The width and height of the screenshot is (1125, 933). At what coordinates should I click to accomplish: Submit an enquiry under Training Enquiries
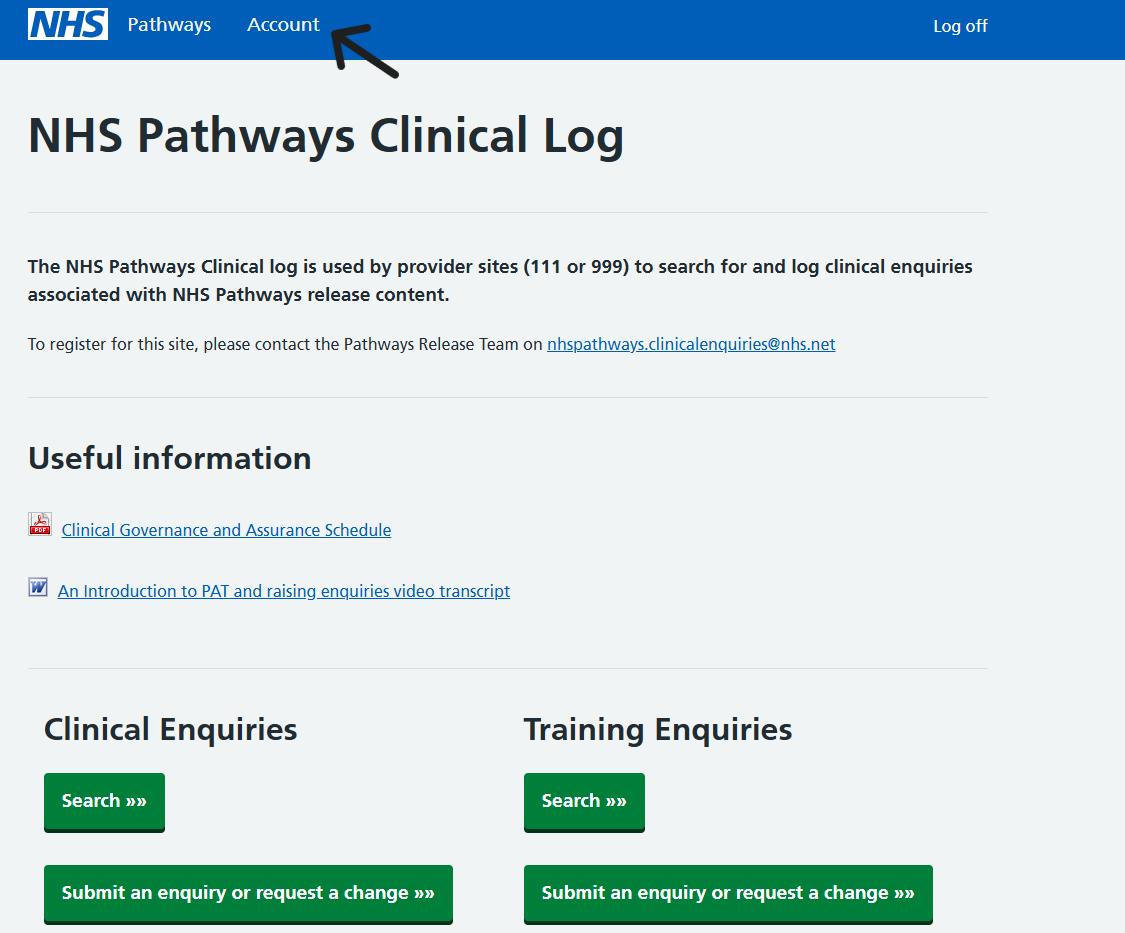tap(728, 894)
